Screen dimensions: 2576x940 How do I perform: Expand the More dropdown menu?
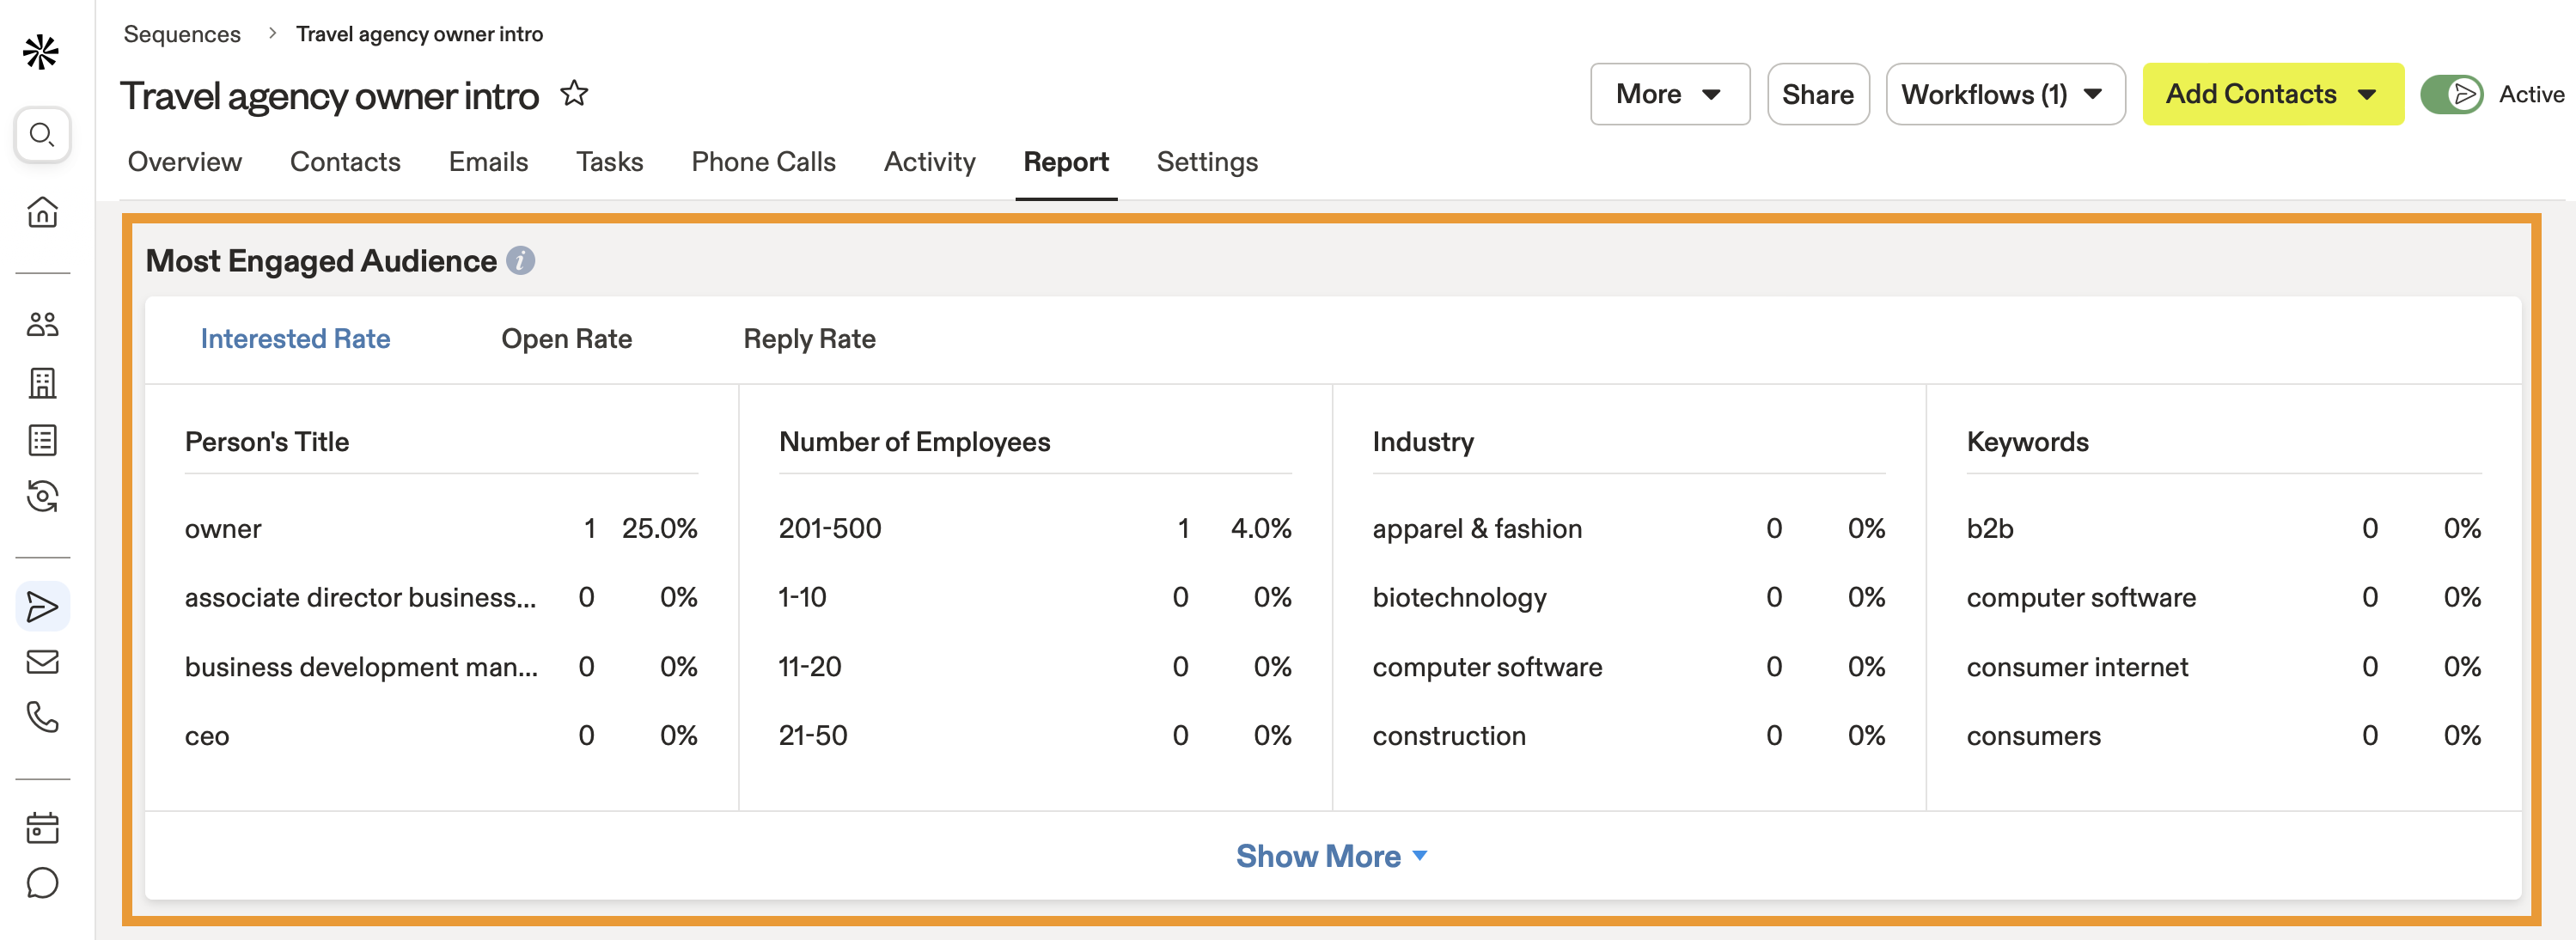click(x=1669, y=94)
